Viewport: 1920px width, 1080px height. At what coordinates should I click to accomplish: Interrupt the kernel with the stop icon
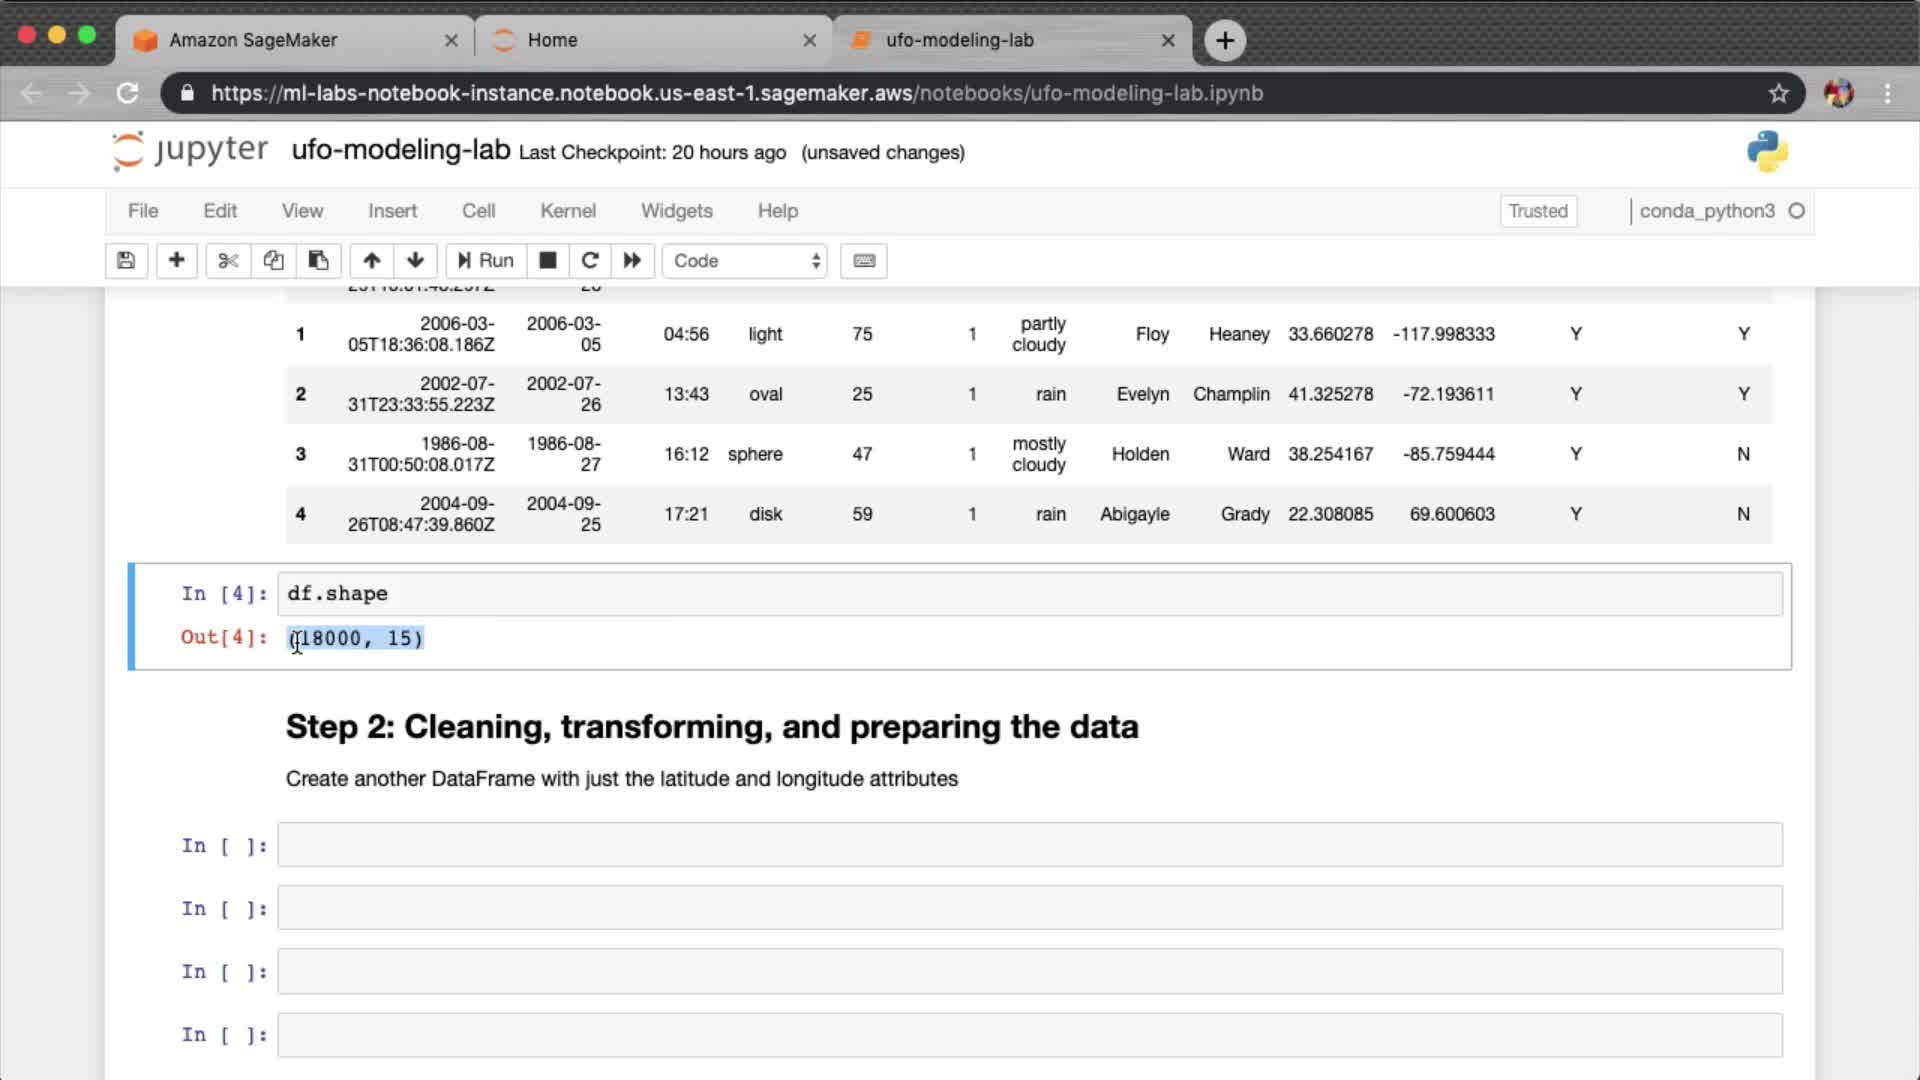[547, 261]
